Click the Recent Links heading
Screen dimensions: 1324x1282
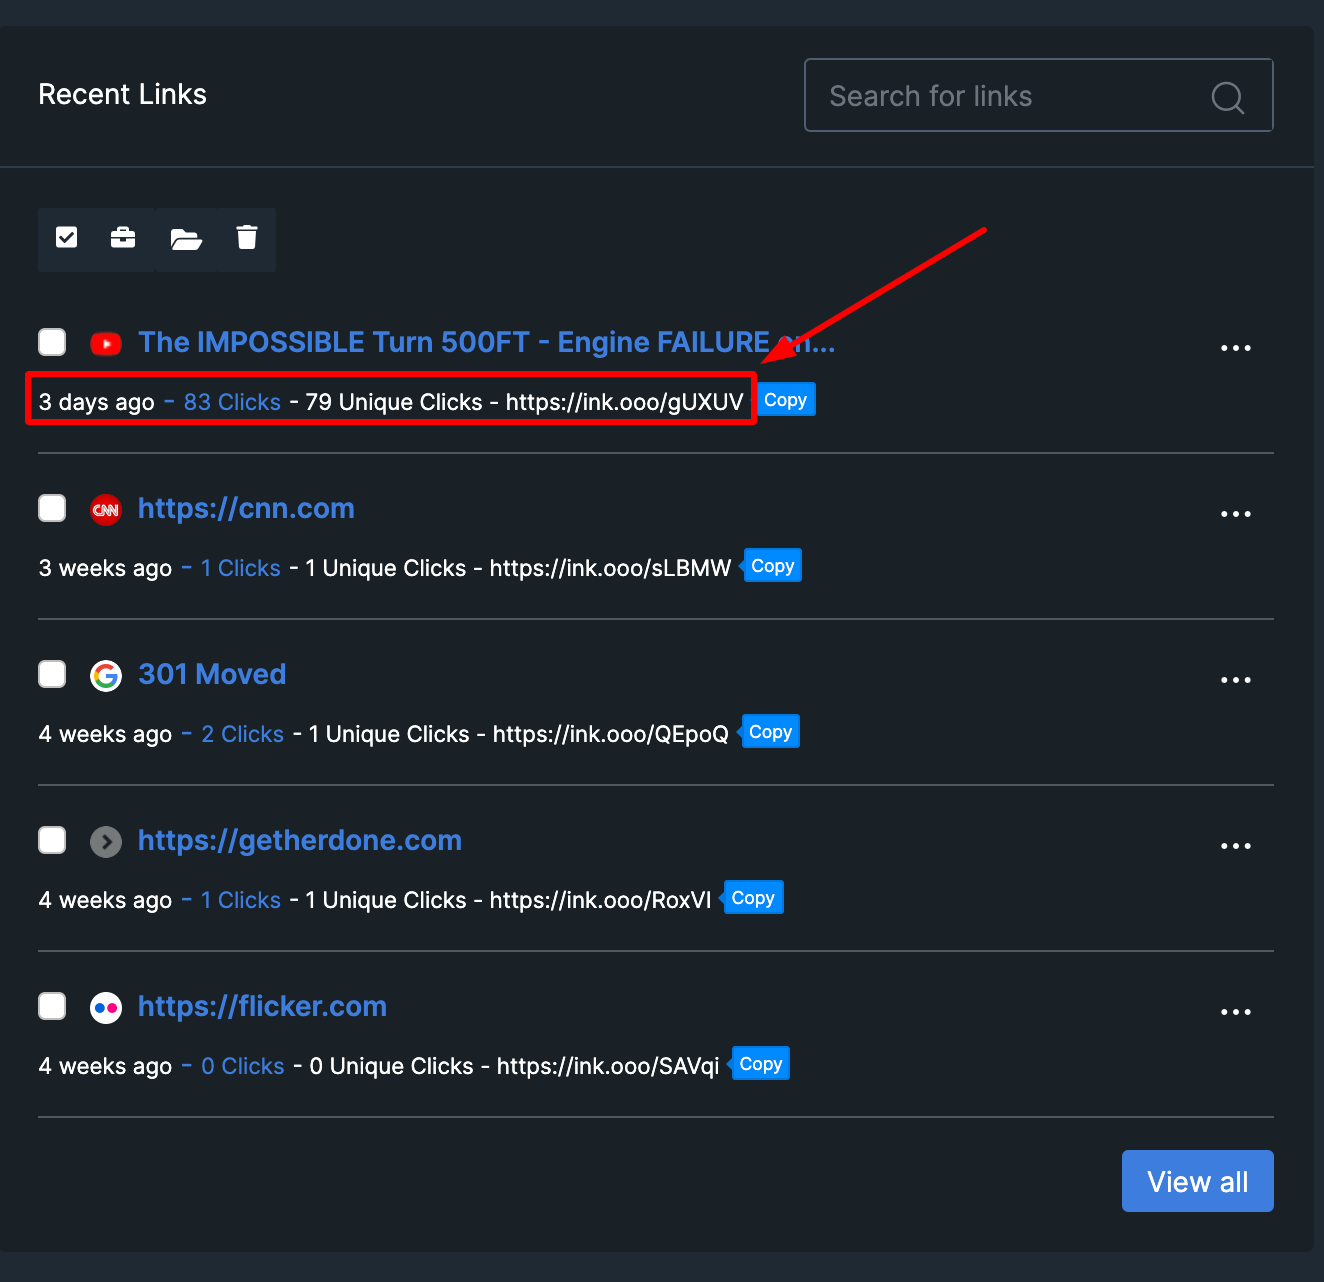[x=122, y=94]
